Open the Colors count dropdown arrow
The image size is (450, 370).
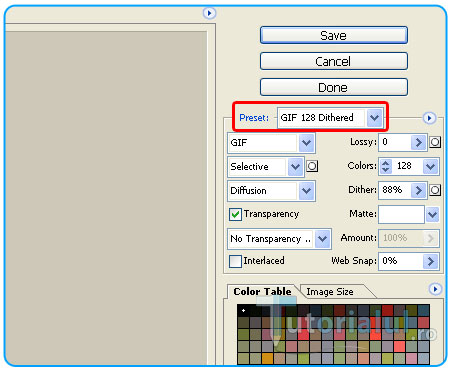(x=430, y=166)
